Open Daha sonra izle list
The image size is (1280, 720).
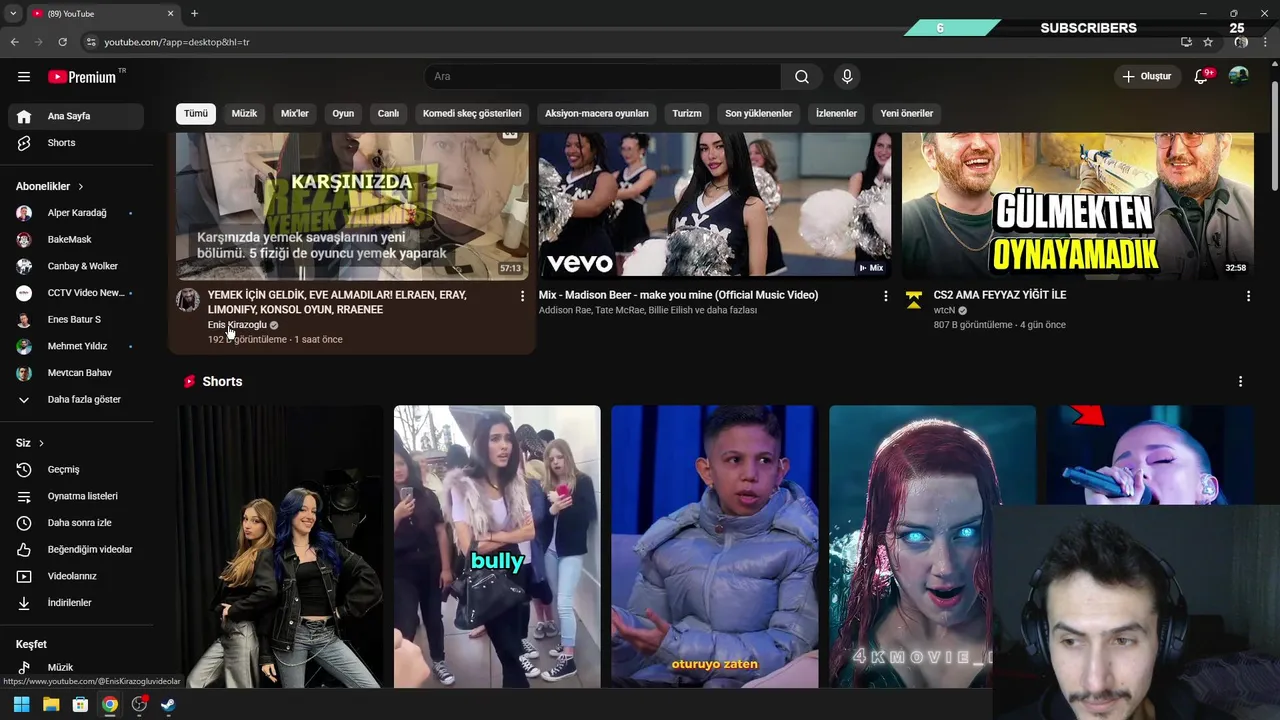point(76,523)
